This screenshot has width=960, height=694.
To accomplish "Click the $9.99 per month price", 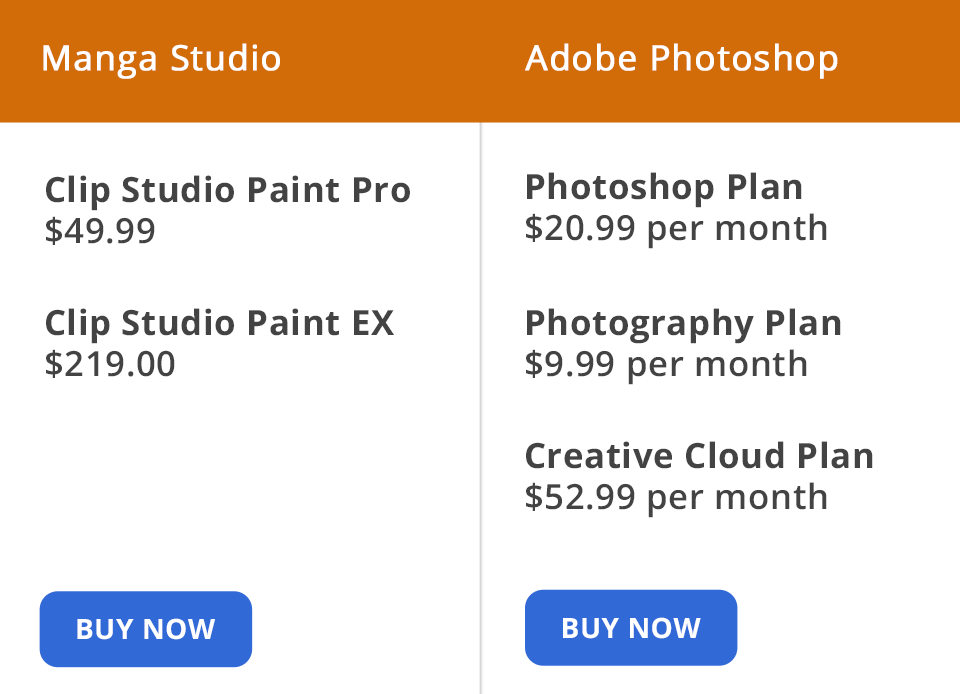I will pyautogui.click(x=665, y=364).
